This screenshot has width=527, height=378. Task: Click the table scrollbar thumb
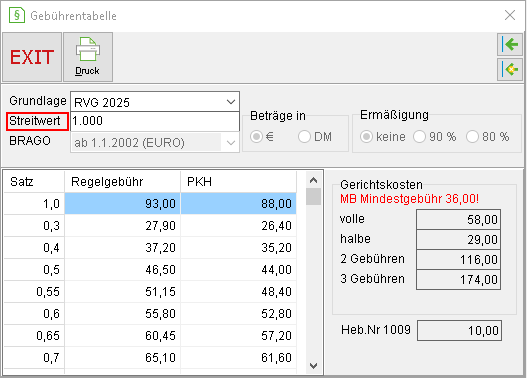pos(313,197)
